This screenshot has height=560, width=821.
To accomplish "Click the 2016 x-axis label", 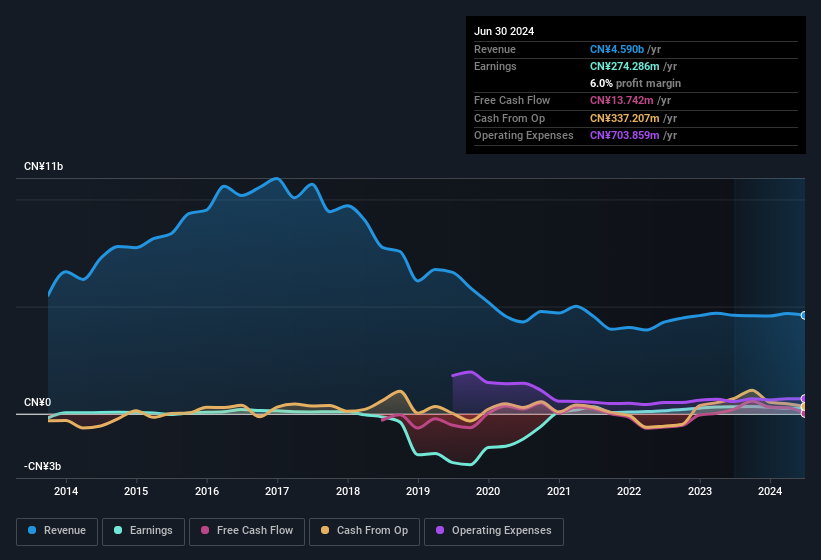I will [x=207, y=491].
